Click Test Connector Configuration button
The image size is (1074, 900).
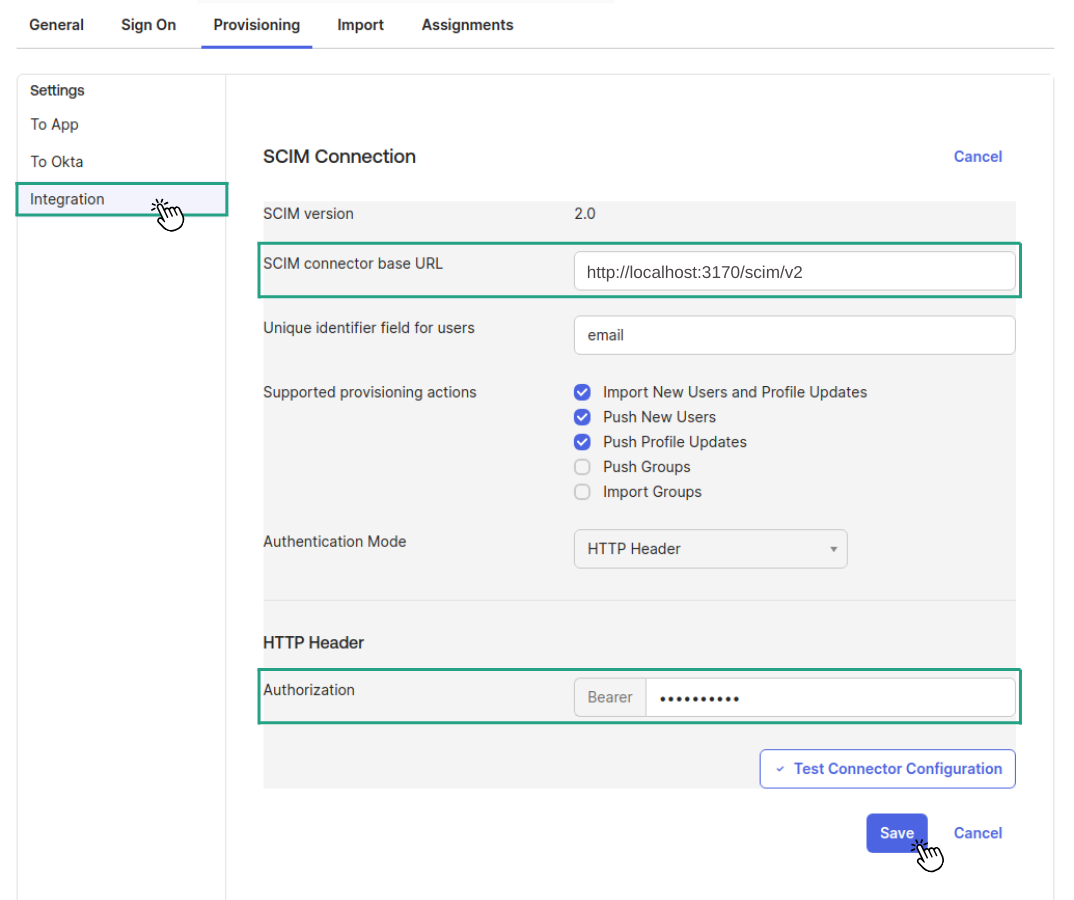(x=887, y=768)
